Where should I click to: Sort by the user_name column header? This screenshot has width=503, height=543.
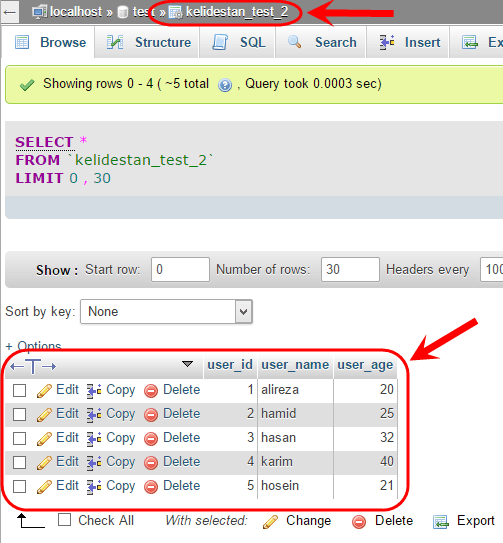(295, 365)
